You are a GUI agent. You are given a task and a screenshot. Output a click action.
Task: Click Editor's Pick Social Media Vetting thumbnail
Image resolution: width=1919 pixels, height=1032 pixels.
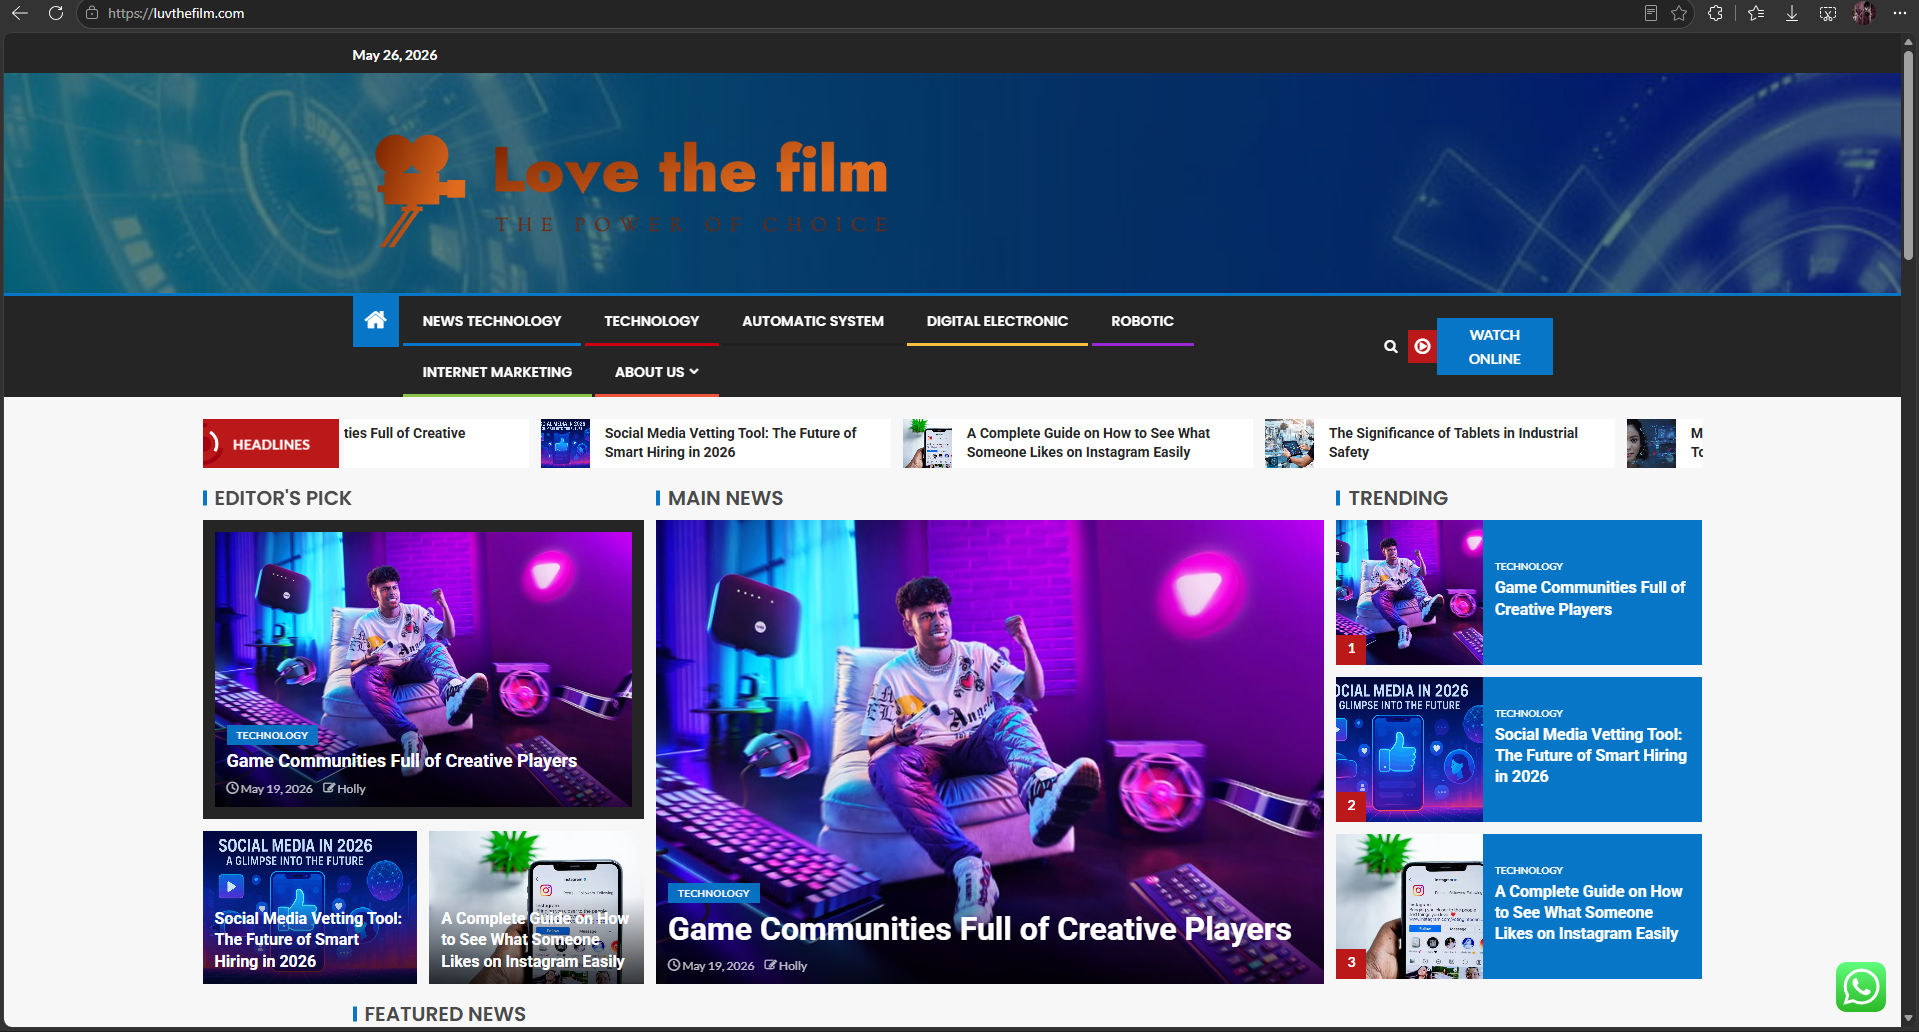point(309,907)
